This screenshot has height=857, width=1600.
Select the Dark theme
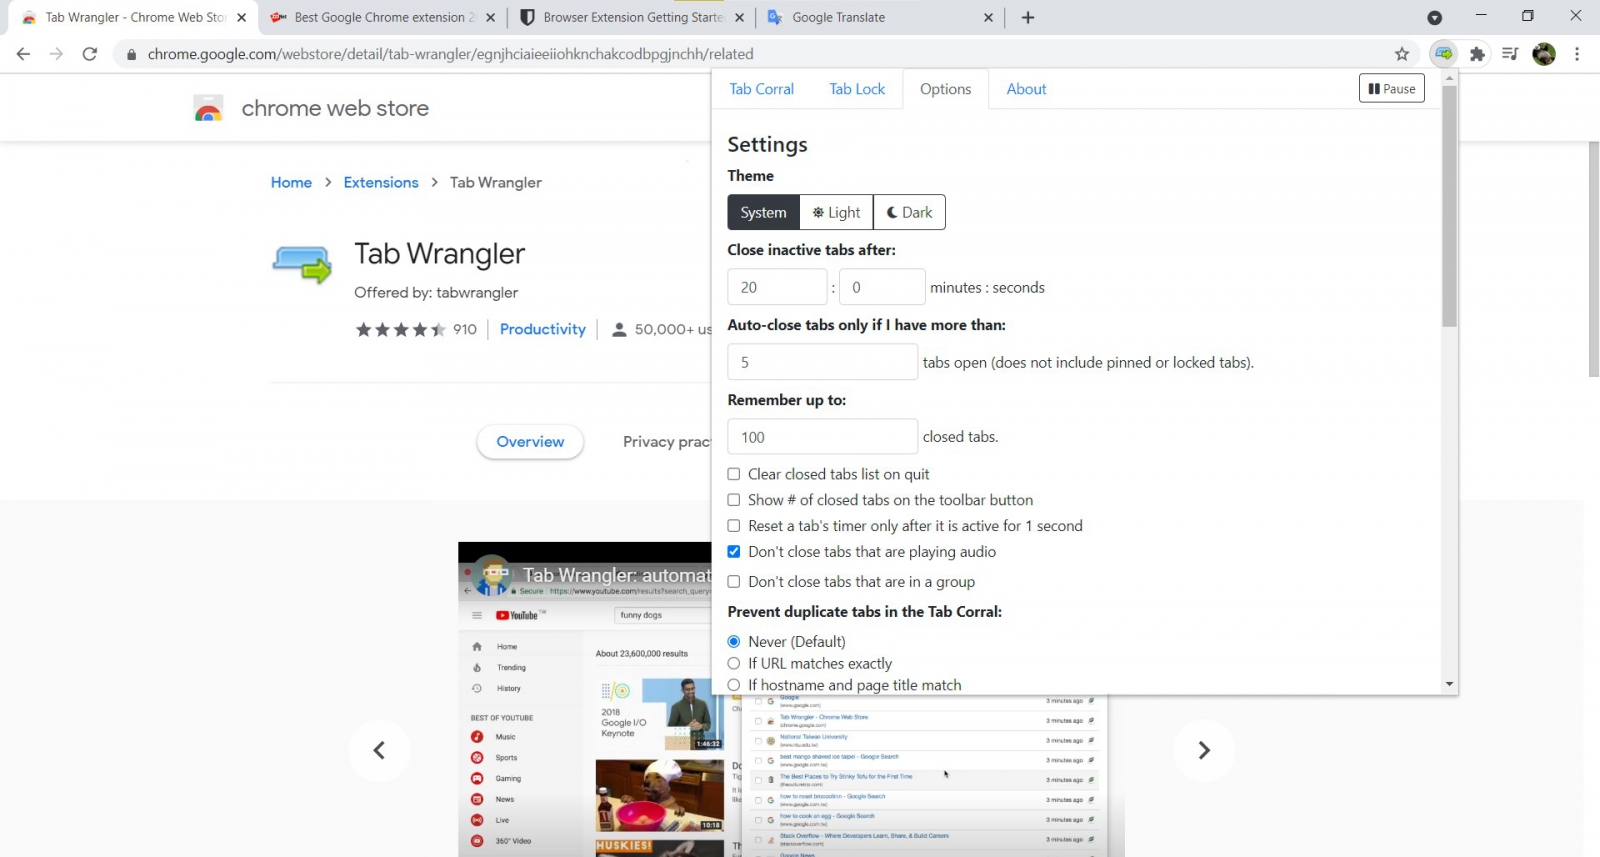coord(909,212)
